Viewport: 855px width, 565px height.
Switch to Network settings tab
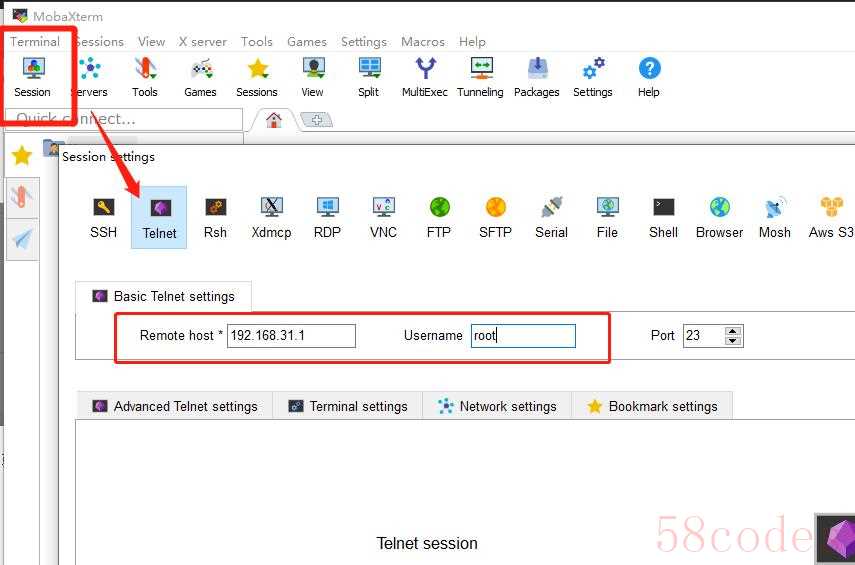pyautogui.click(x=497, y=406)
